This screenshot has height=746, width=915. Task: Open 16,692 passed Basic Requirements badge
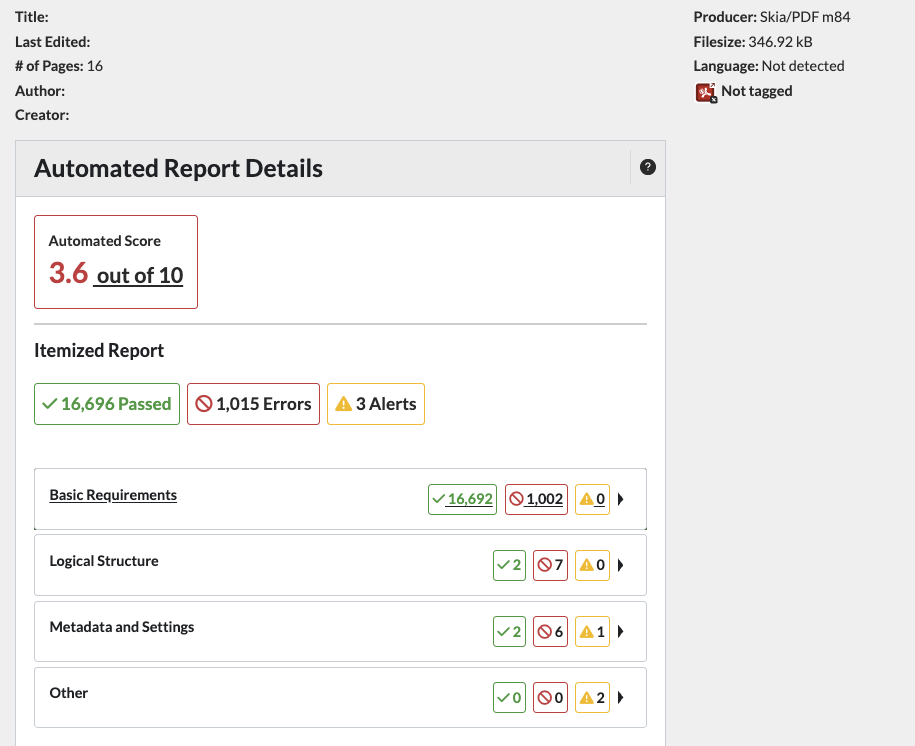(x=462, y=499)
